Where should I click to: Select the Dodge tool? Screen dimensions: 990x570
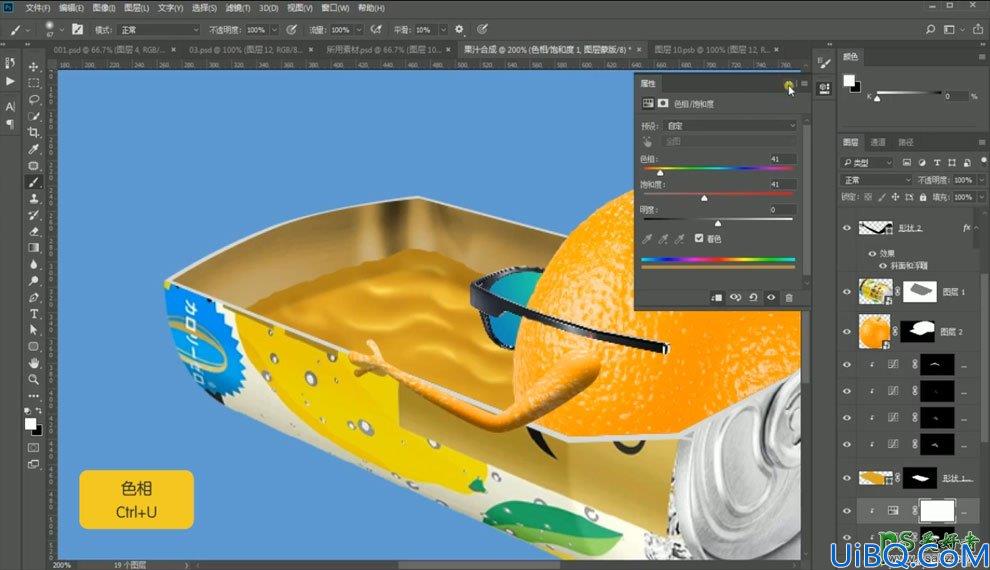point(33,281)
